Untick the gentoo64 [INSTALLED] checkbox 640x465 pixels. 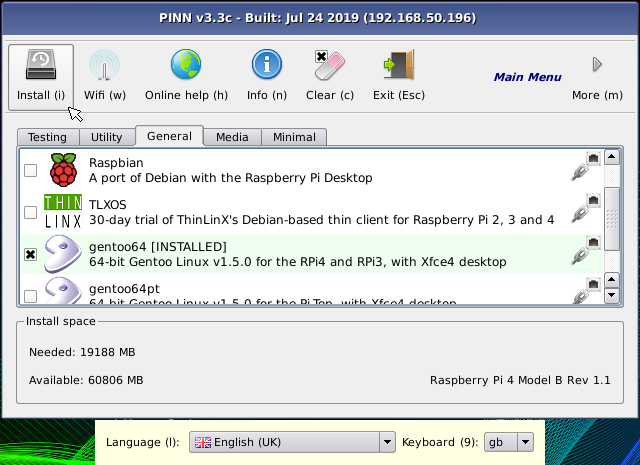pos(31,254)
